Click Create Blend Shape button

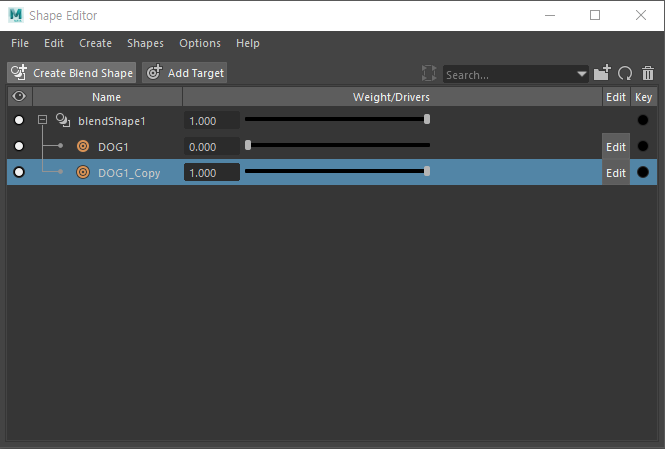(x=72, y=73)
